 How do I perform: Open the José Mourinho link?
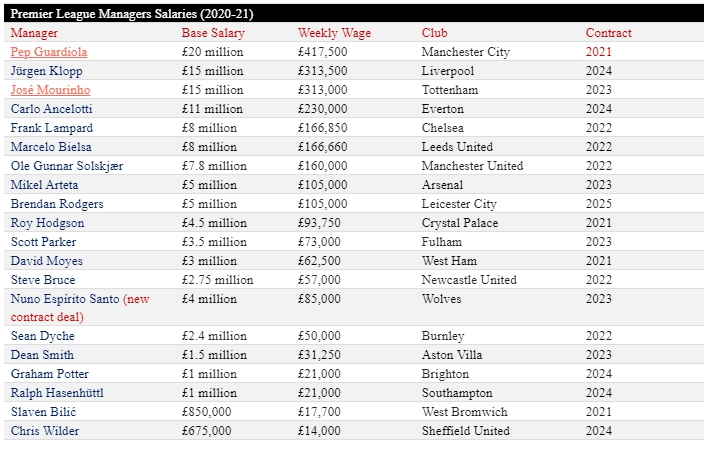click(50, 90)
